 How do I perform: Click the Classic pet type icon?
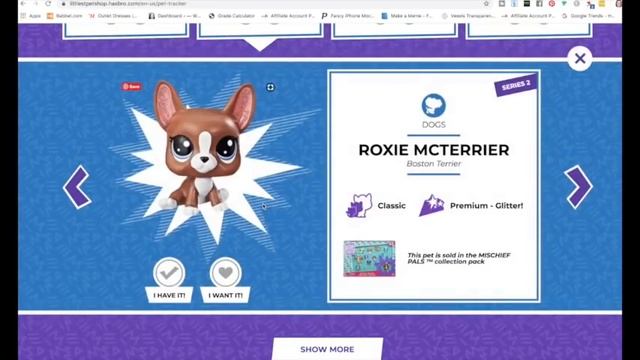[x=359, y=205]
